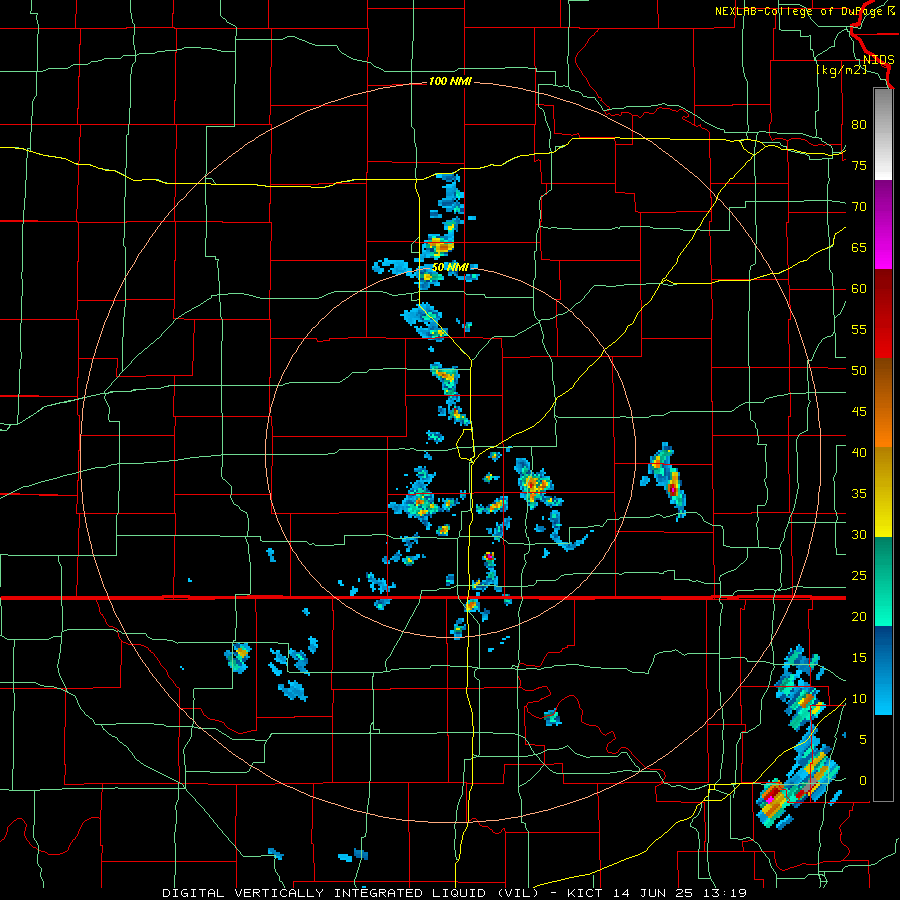Click the legend value 70
This screenshot has width=900, height=900.
pos(859,207)
